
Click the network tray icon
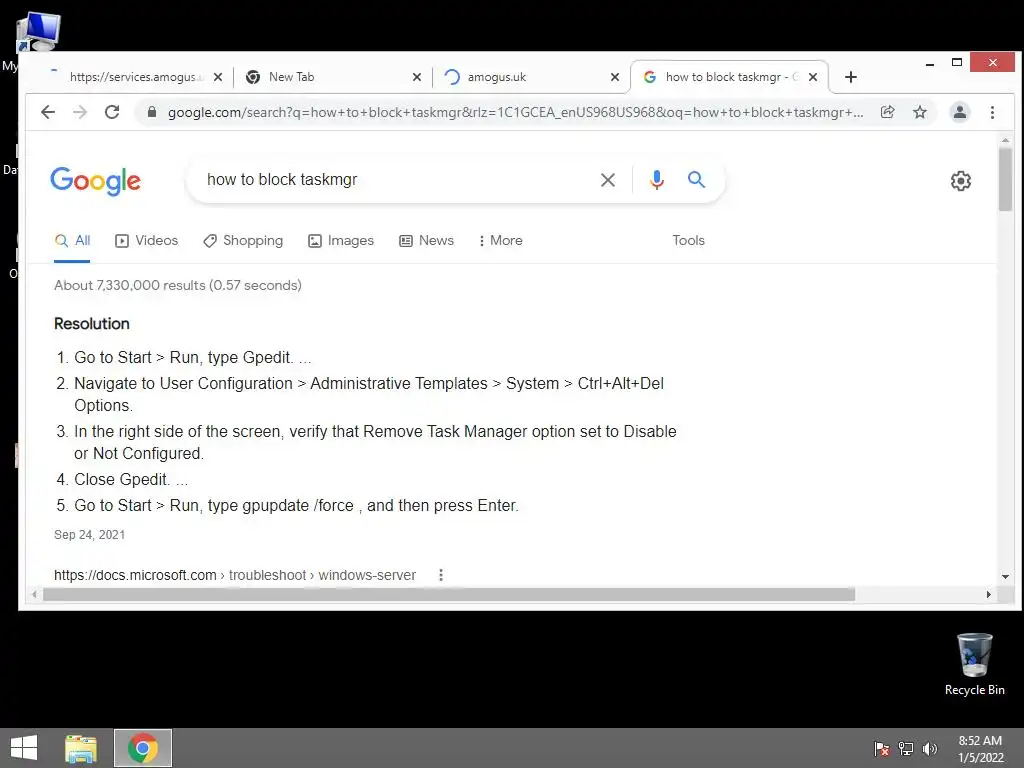tap(906, 748)
